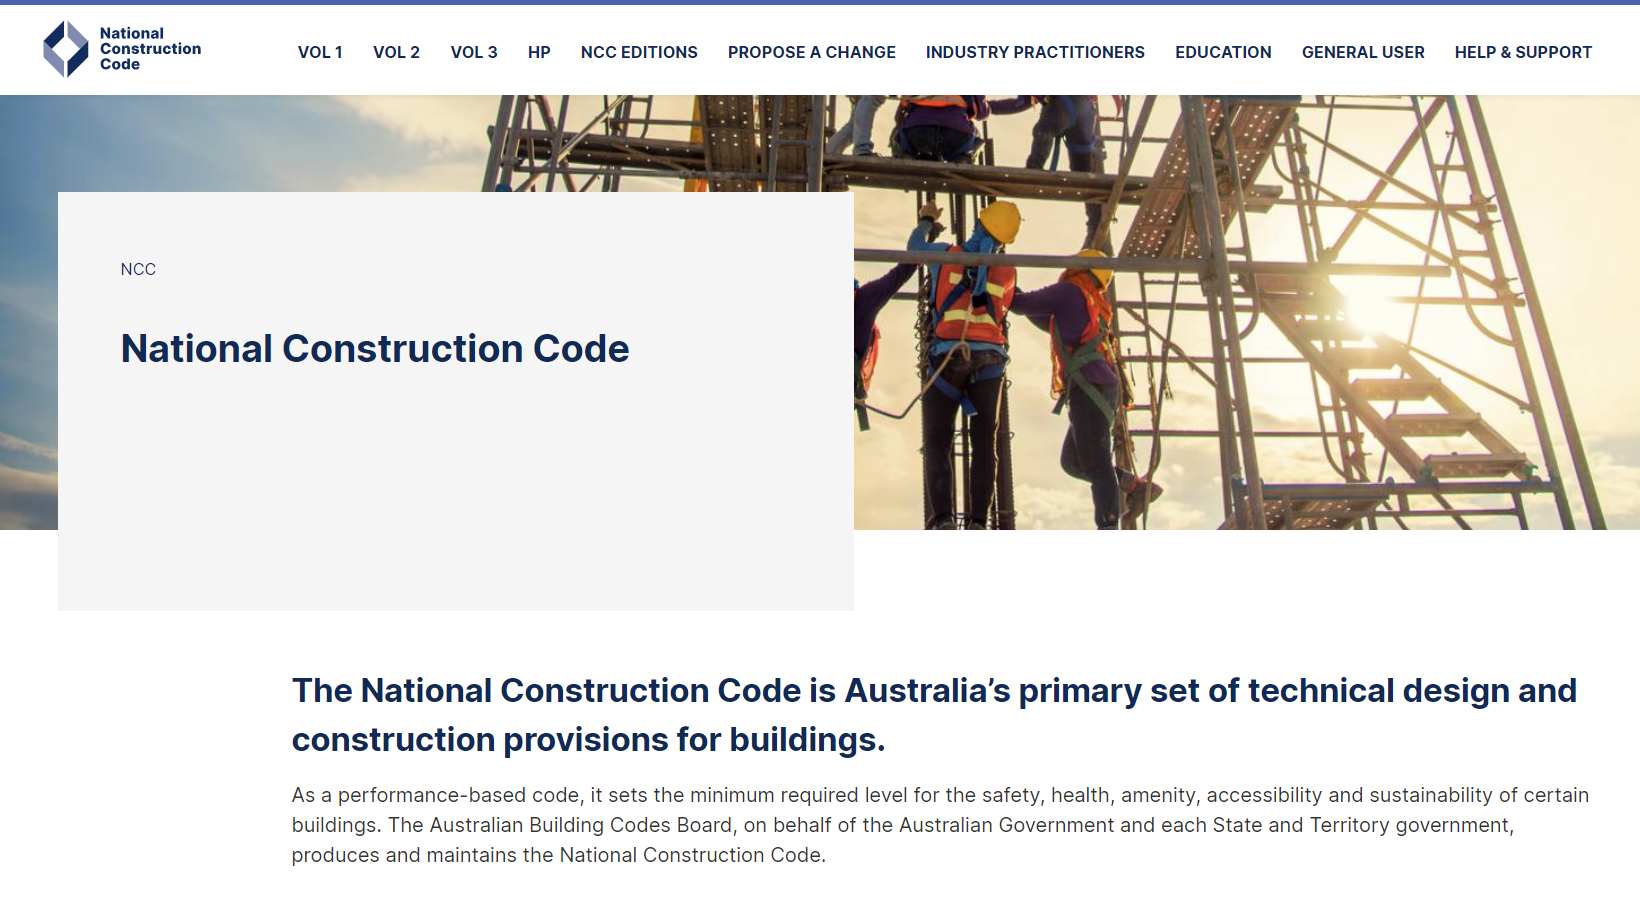
Task: Open the GENERAL USER section
Action: pyautogui.click(x=1363, y=52)
